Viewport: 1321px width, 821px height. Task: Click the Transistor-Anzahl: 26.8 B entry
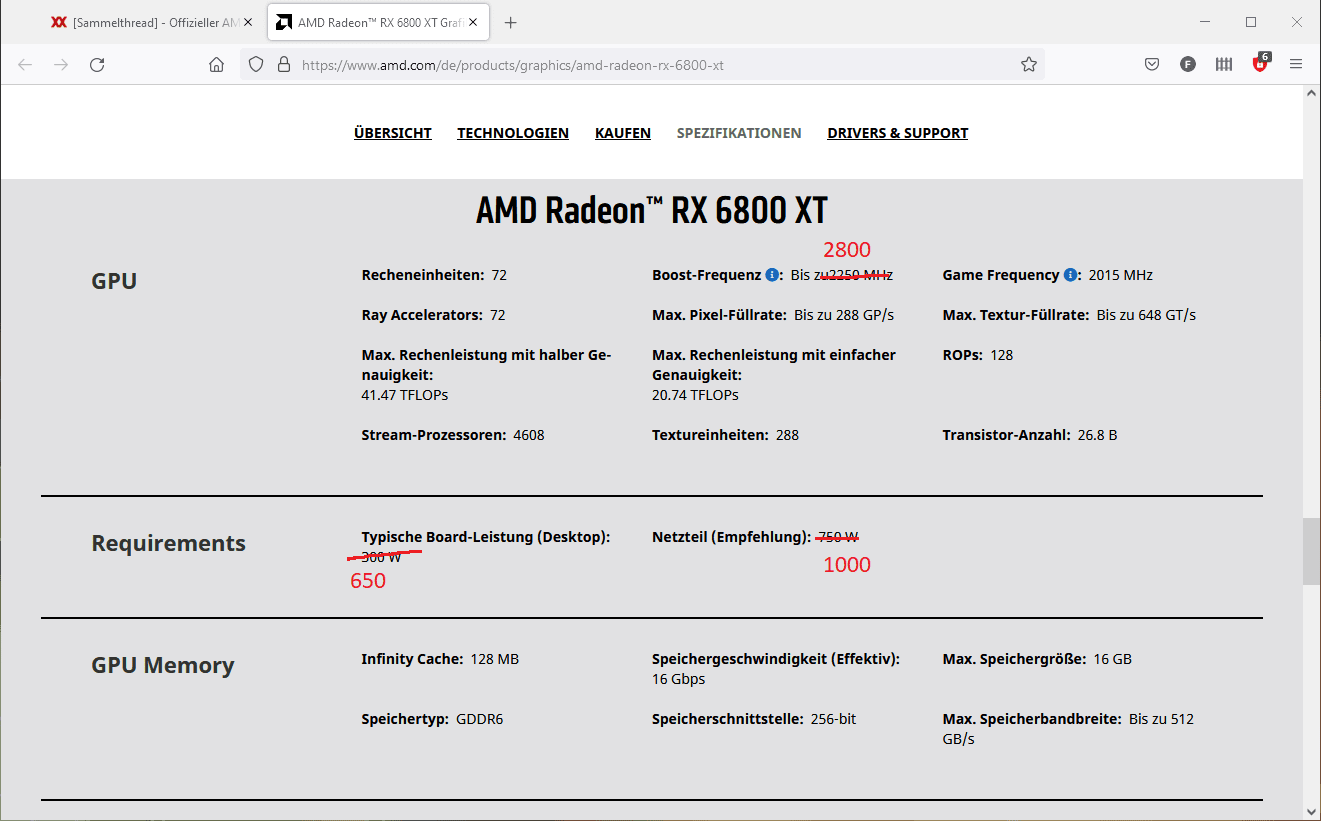1030,435
